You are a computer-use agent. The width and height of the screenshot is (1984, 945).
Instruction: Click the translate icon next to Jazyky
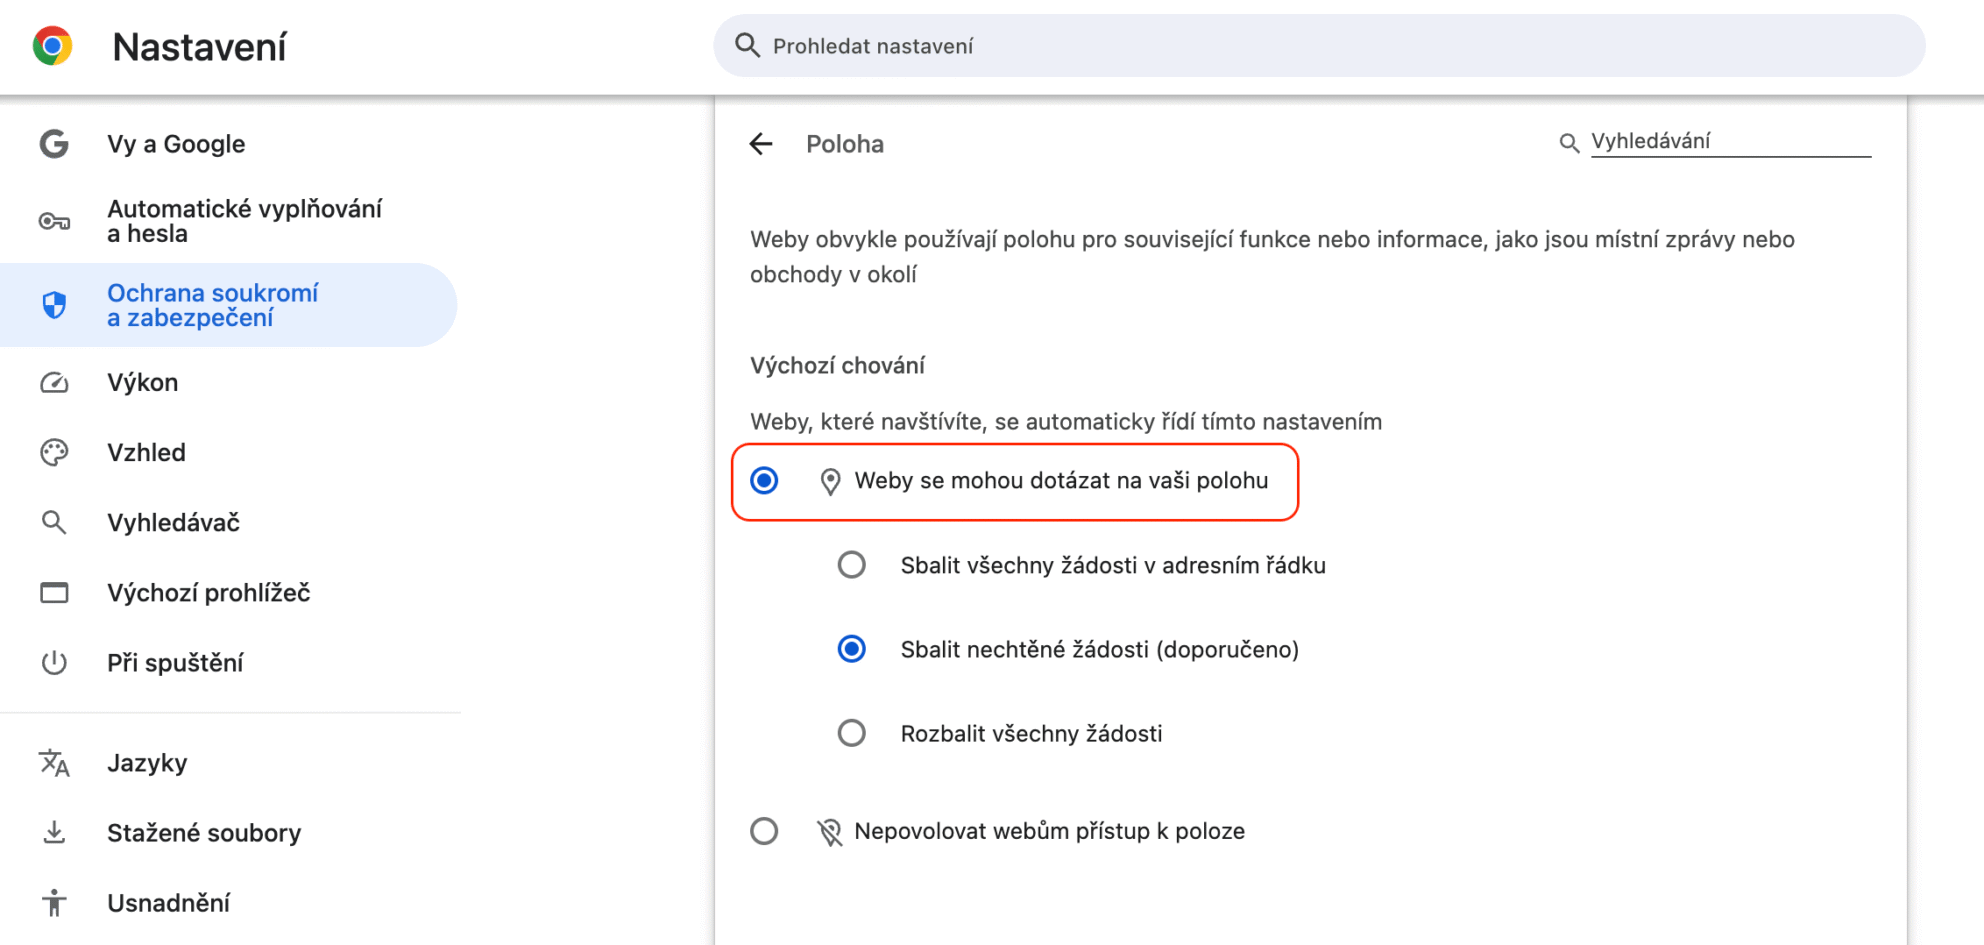click(54, 763)
